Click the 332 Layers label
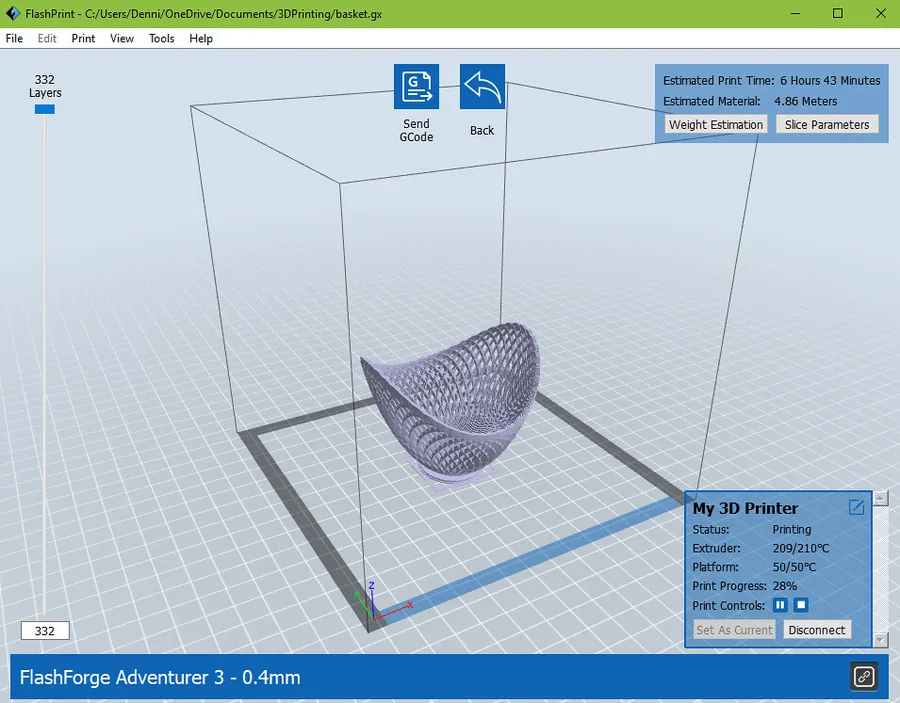900x703 pixels. (45, 86)
